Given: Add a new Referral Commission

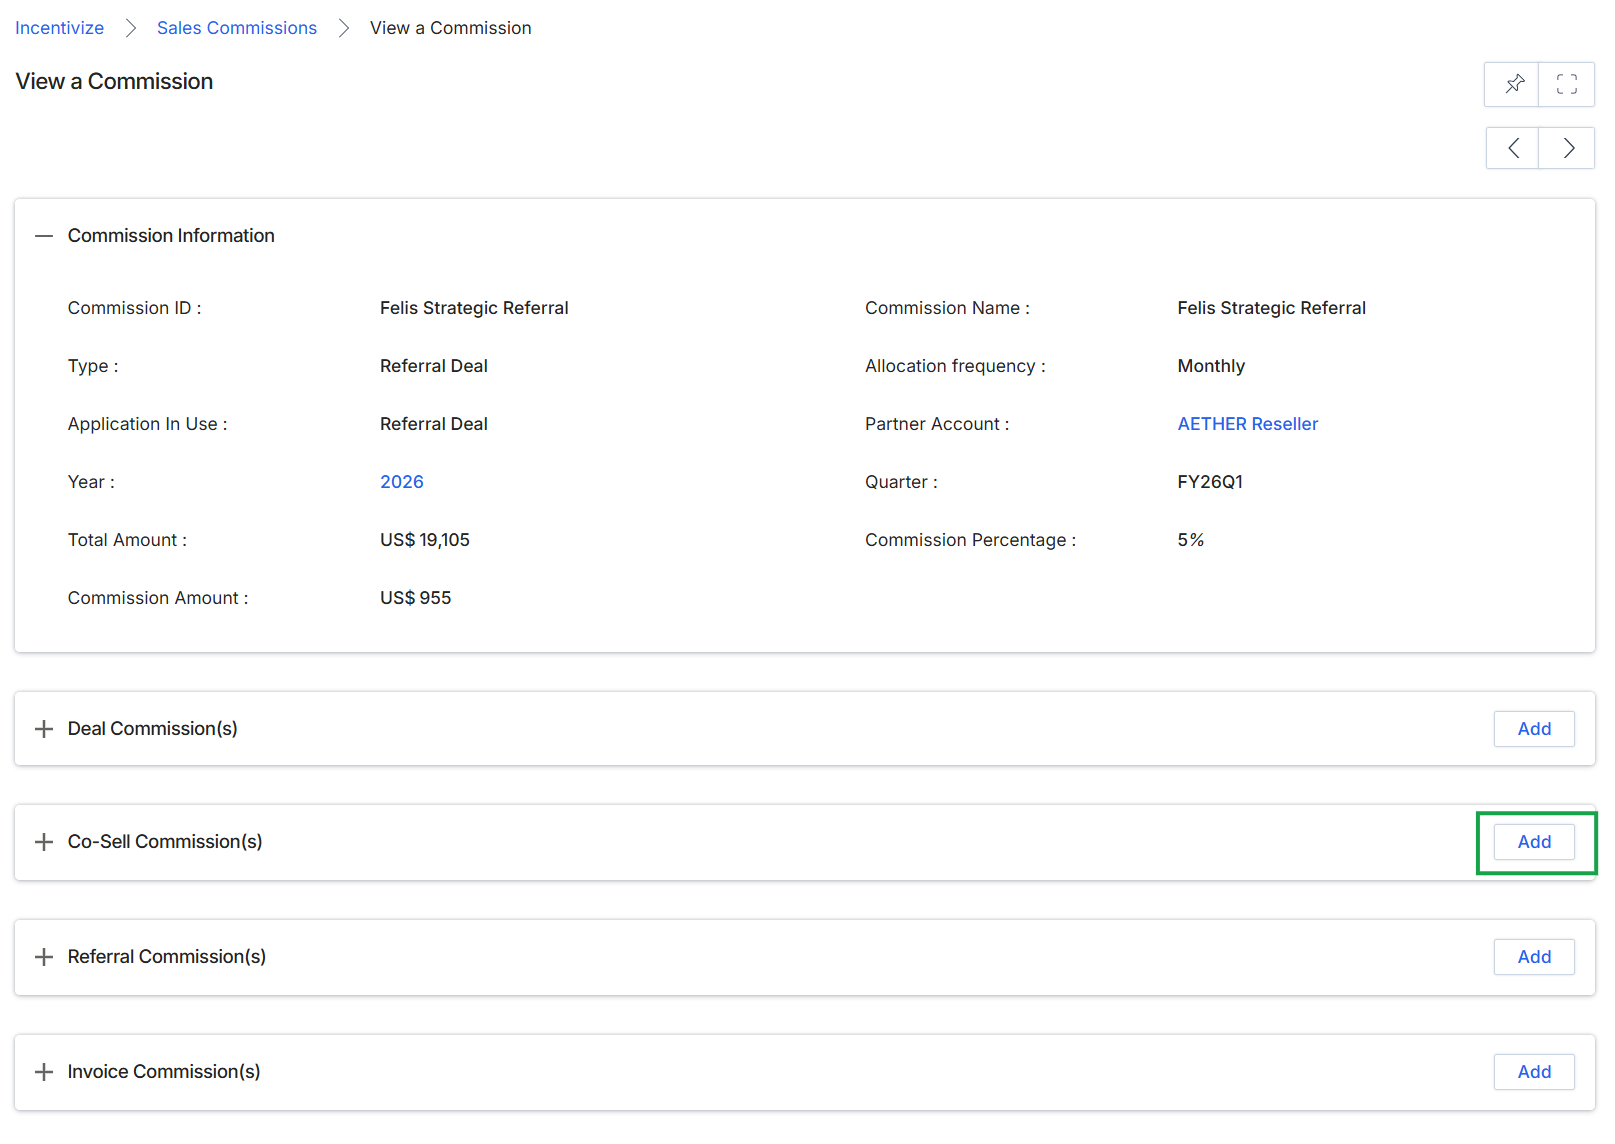Looking at the screenshot, I should tap(1534, 957).
